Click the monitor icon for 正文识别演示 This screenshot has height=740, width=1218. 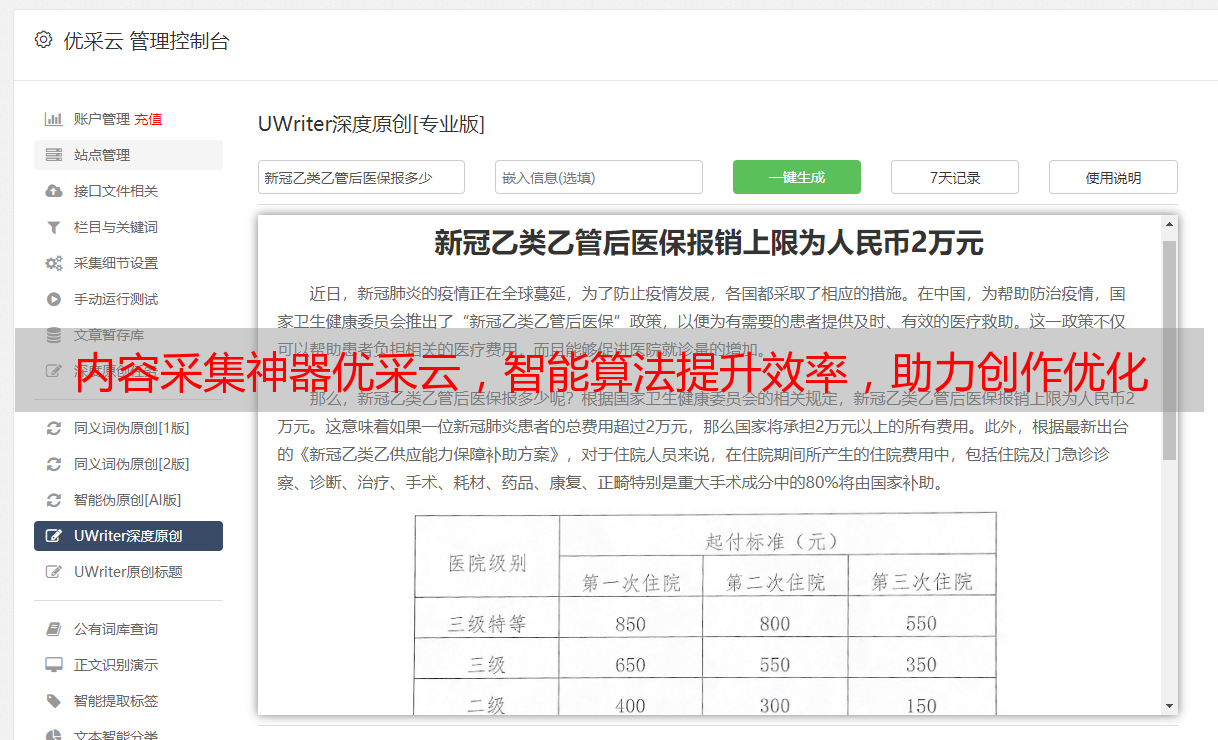54,665
